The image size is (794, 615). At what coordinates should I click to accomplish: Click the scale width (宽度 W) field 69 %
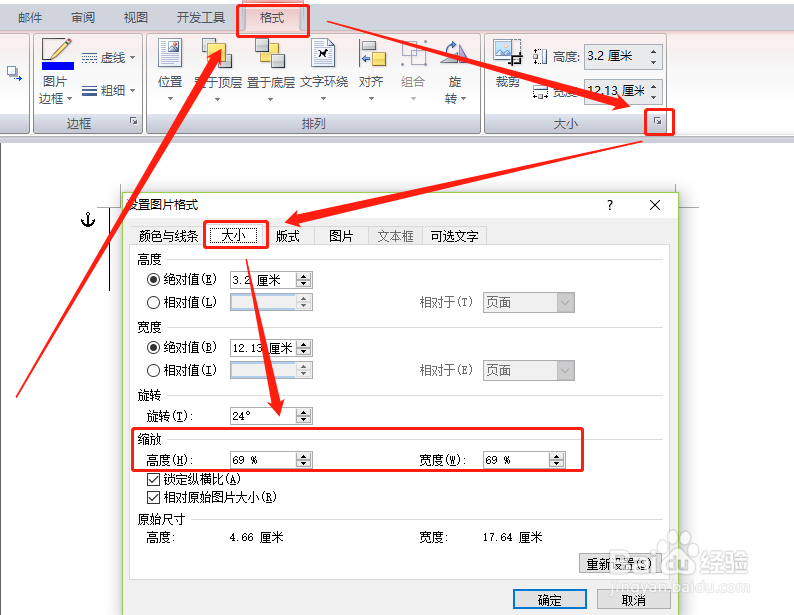[x=516, y=460]
